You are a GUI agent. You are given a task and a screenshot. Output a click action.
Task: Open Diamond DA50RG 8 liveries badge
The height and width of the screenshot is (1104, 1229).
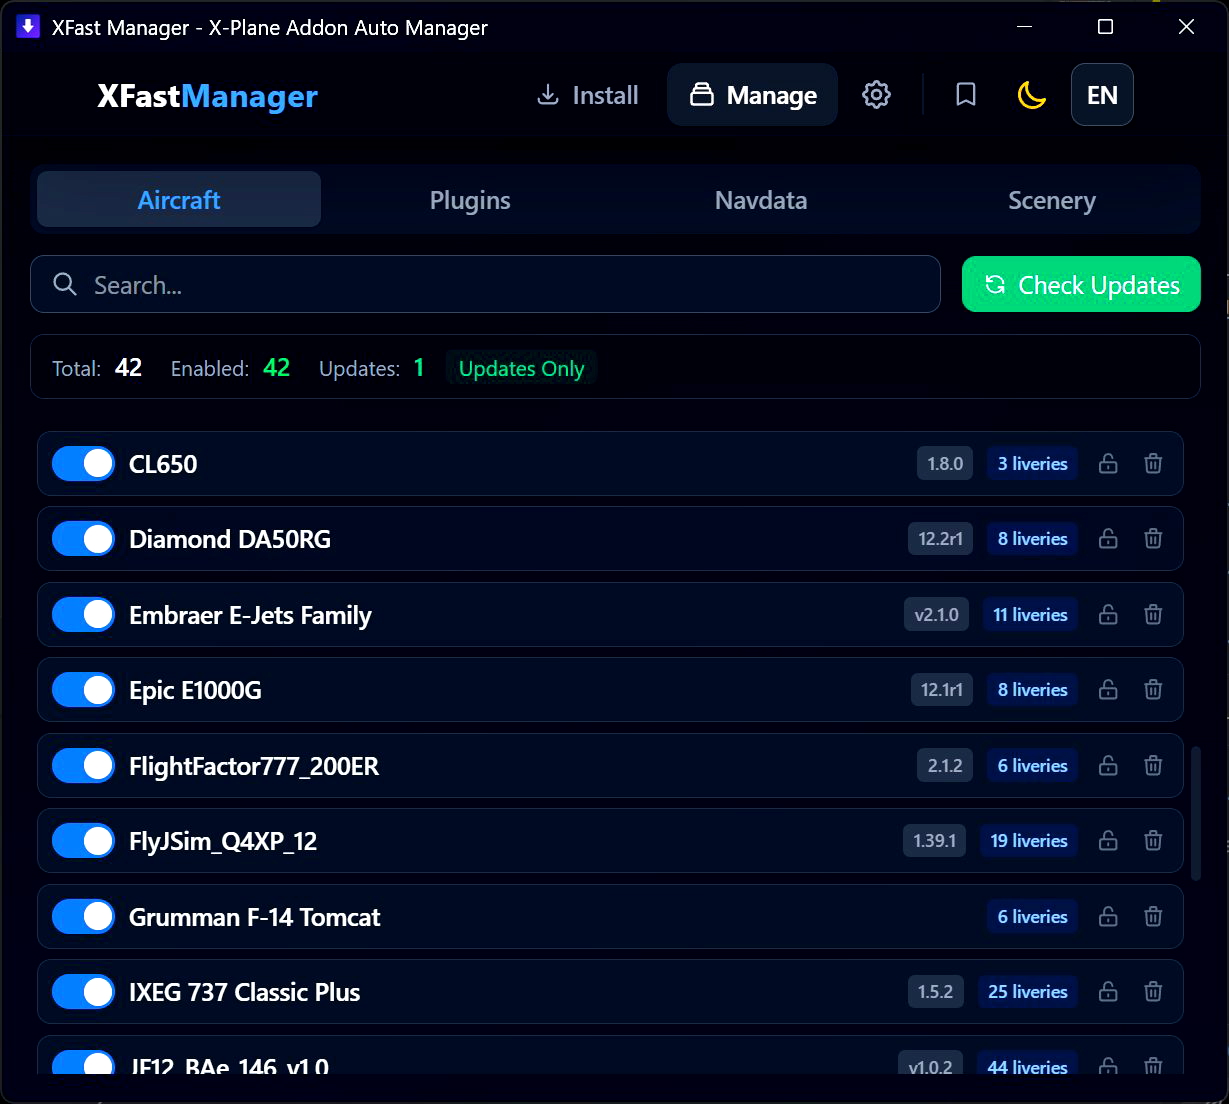click(x=1032, y=539)
